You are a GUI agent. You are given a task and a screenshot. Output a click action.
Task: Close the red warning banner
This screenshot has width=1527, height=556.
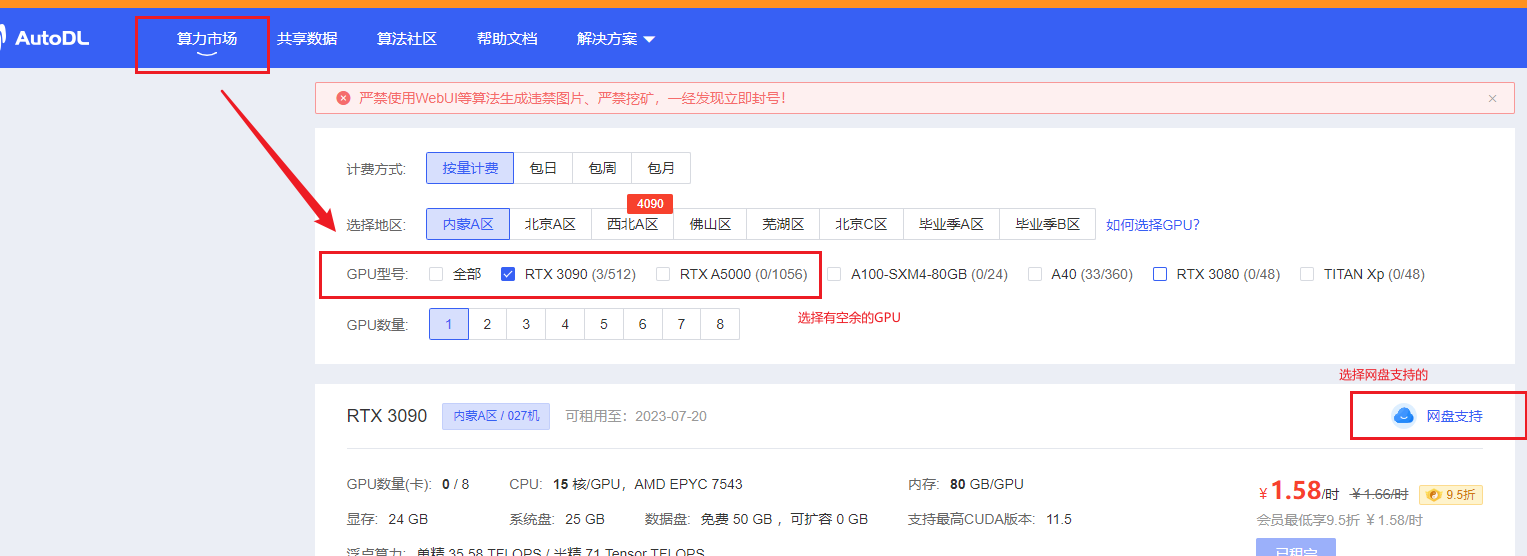click(1492, 98)
